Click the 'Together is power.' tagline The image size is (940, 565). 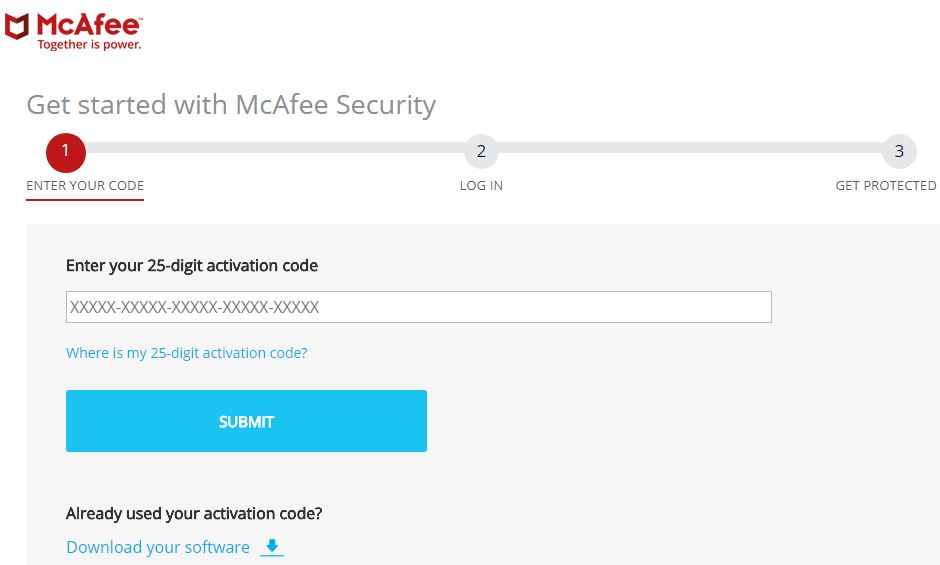click(x=89, y=45)
